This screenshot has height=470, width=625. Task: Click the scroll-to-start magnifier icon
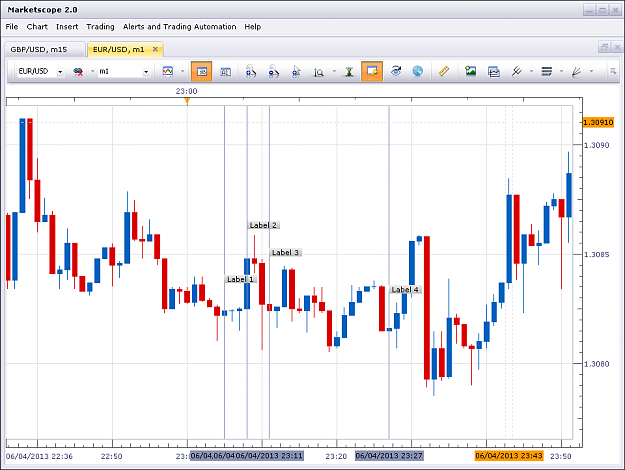click(x=250, y=72)
